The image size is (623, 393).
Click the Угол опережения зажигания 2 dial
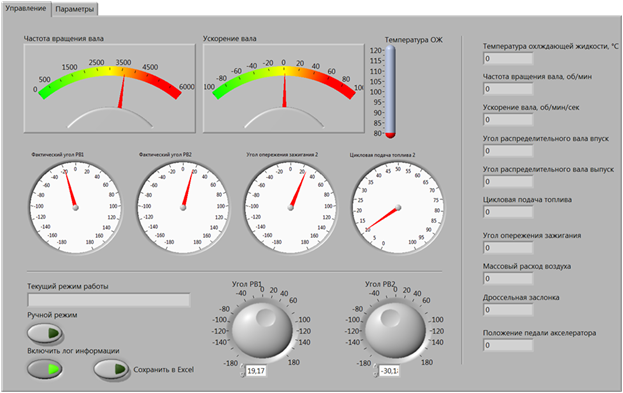click(290, 207)
